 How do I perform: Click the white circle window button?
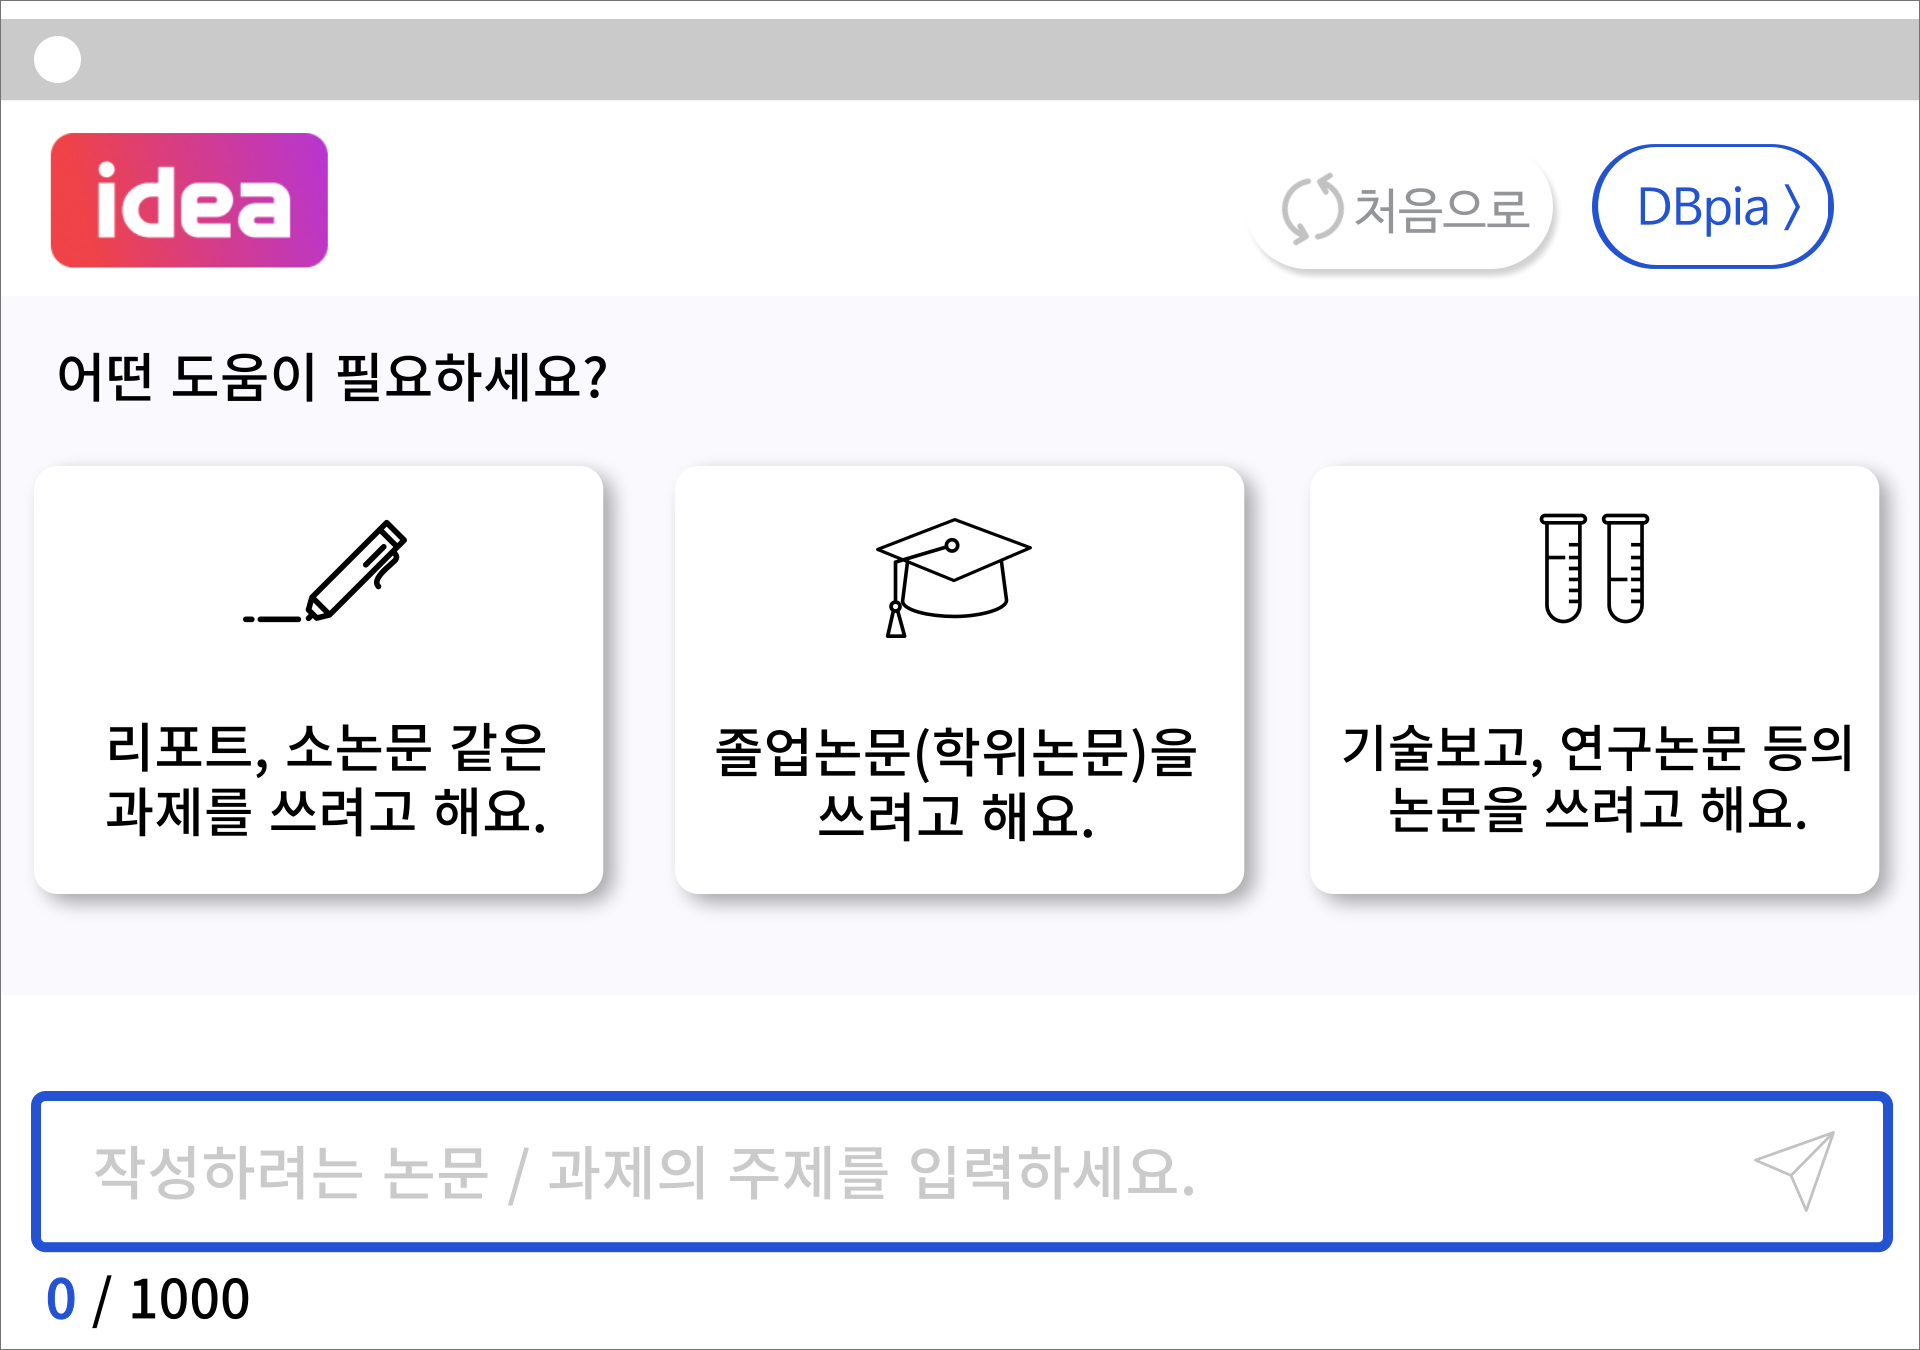click(57, 60)
